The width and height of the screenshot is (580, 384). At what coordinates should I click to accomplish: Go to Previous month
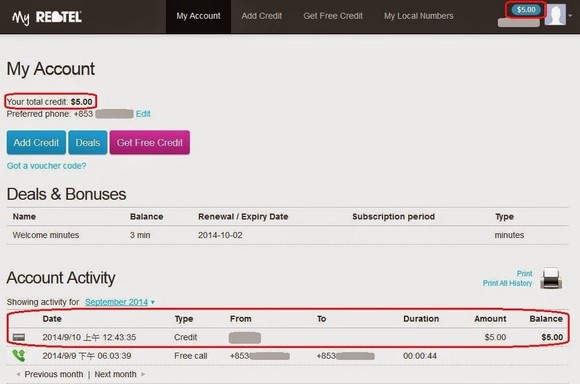(x=54, y=374)
